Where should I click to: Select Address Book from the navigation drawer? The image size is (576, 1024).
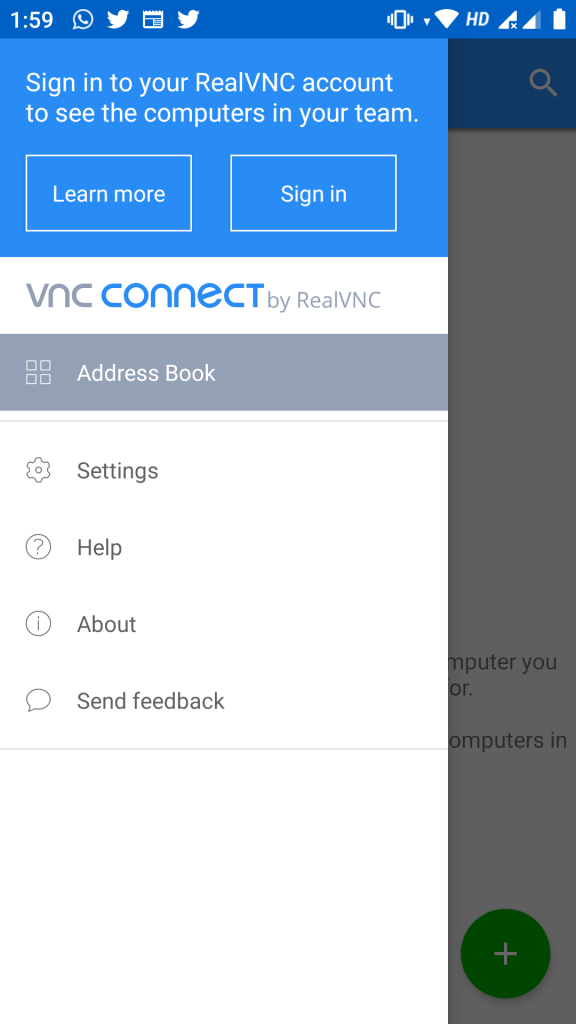click(x=146, y=372)
